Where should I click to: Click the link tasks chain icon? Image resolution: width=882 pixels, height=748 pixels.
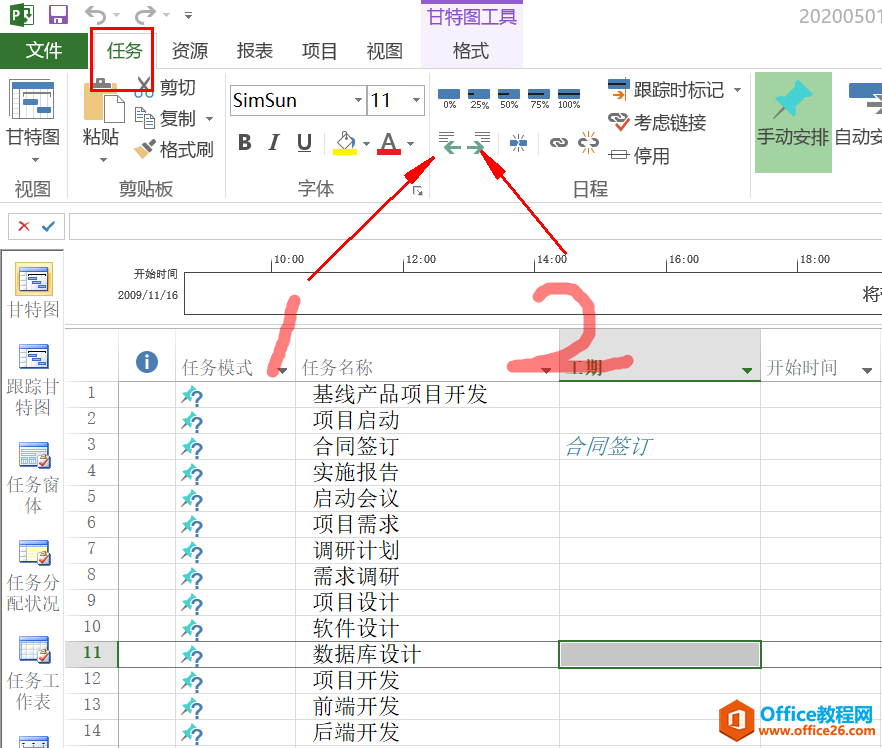coord(559,143)
